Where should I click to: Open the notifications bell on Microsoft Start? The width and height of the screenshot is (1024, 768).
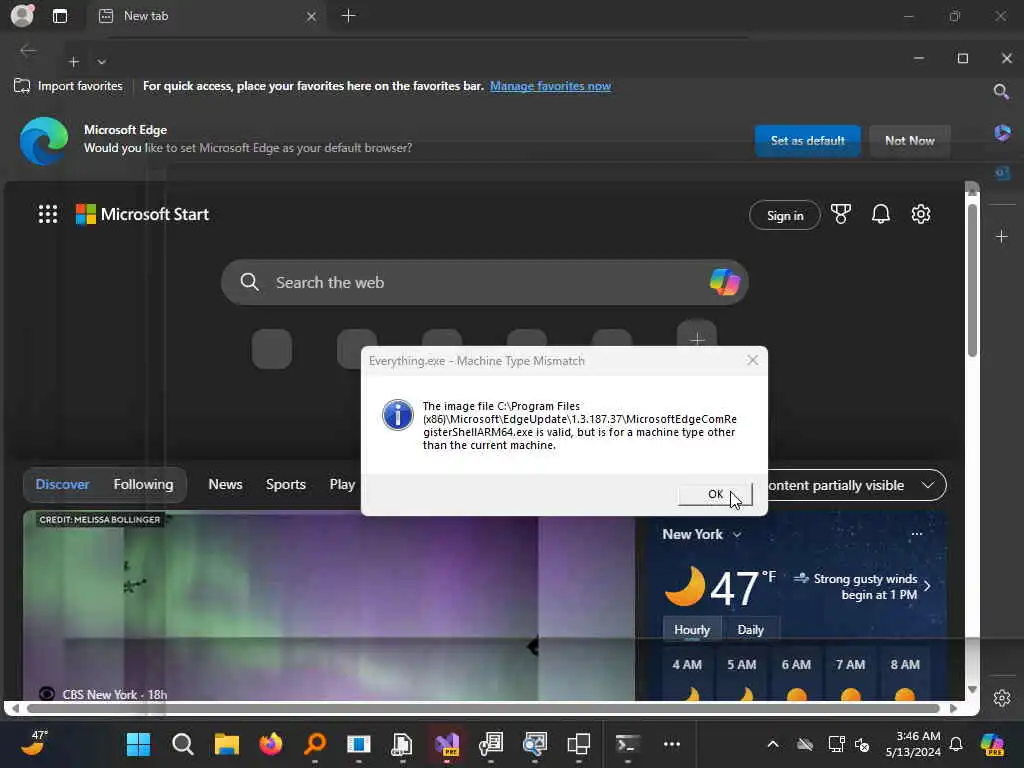[x=880, y=214]
